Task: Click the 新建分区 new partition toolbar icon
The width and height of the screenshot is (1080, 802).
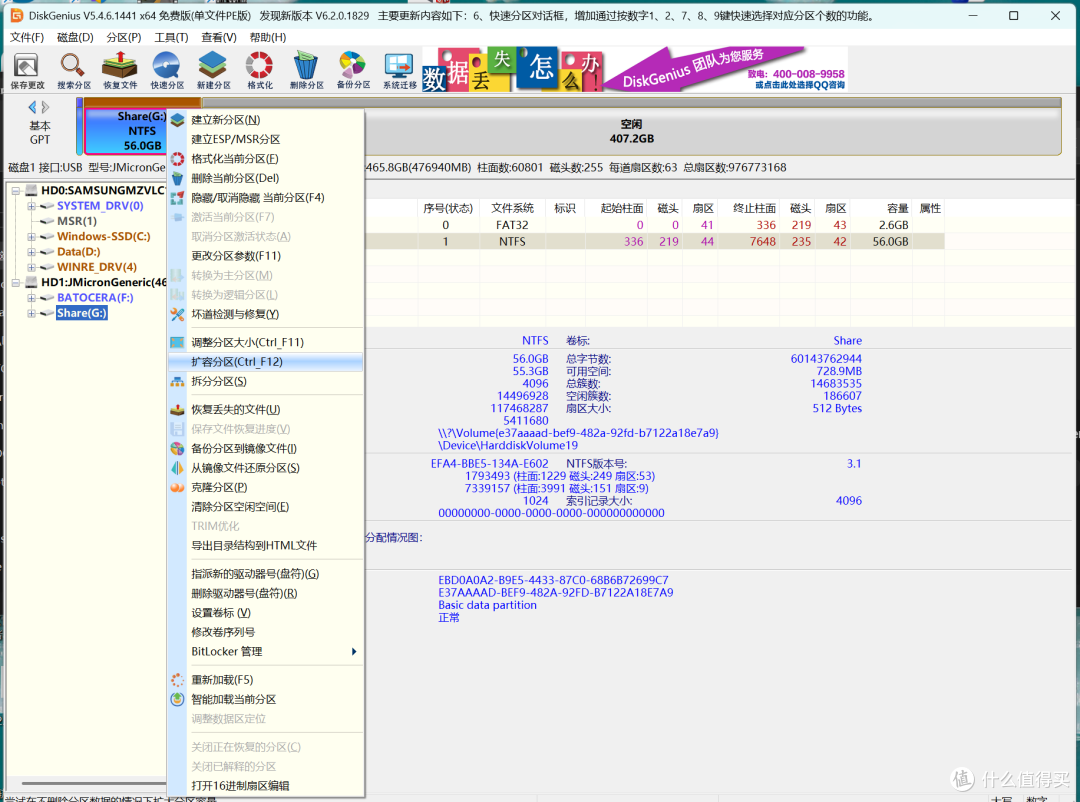Action: 213,70
